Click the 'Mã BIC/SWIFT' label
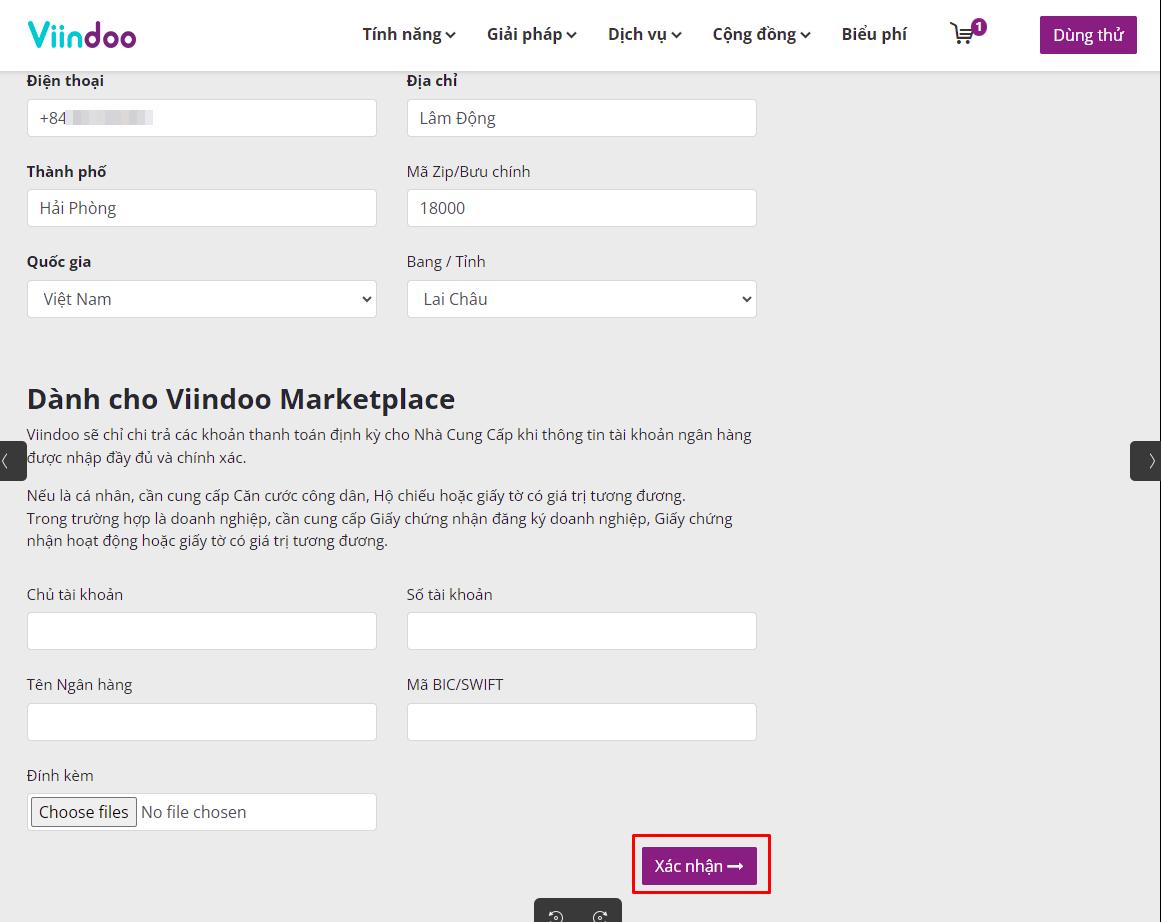 (x=455, y=684)
